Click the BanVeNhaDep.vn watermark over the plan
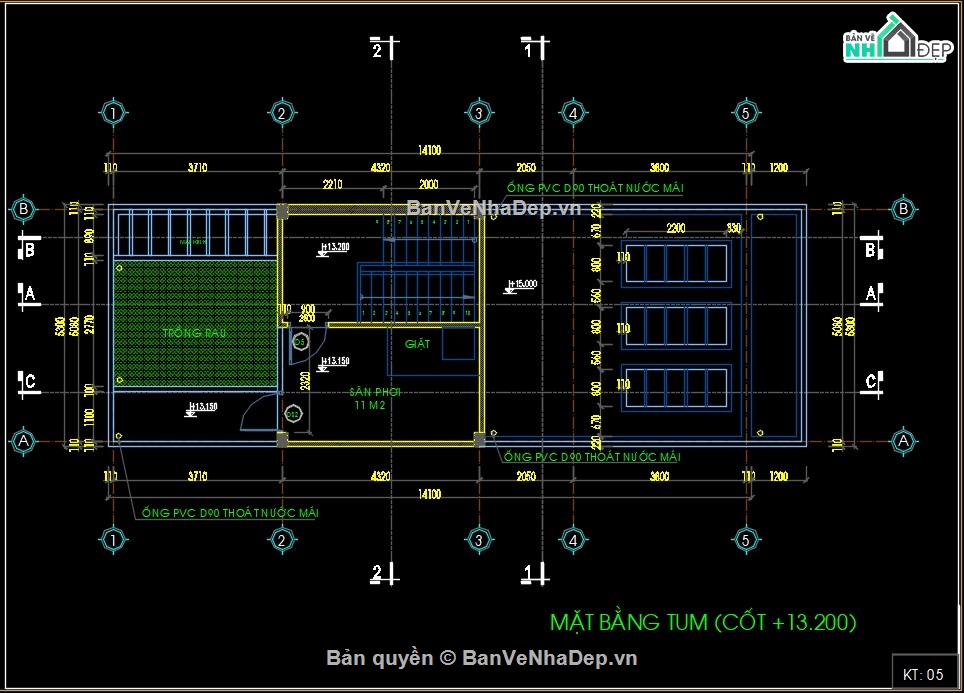Image resolution: width=964 pixels, height=693 pixels. point(494,208)
